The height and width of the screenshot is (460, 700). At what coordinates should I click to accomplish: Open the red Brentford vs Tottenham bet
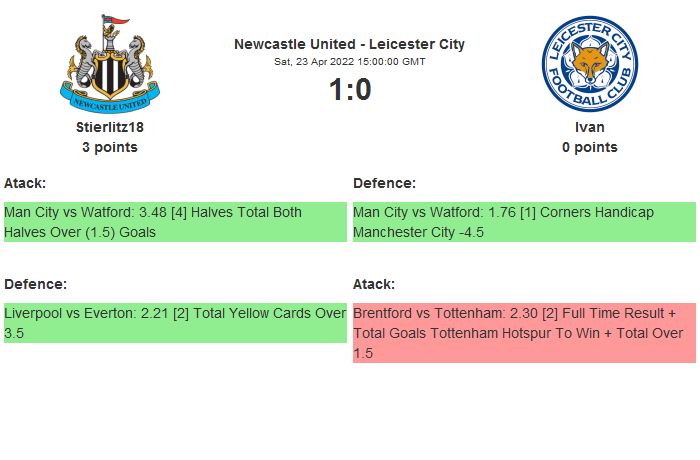523,333
